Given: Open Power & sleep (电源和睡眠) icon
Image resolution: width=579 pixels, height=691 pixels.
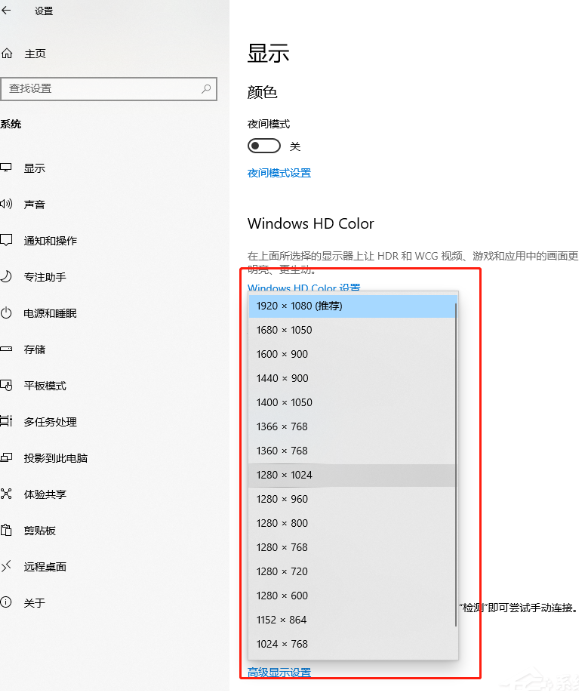Looking at the screenshot, I should (6, 313).
